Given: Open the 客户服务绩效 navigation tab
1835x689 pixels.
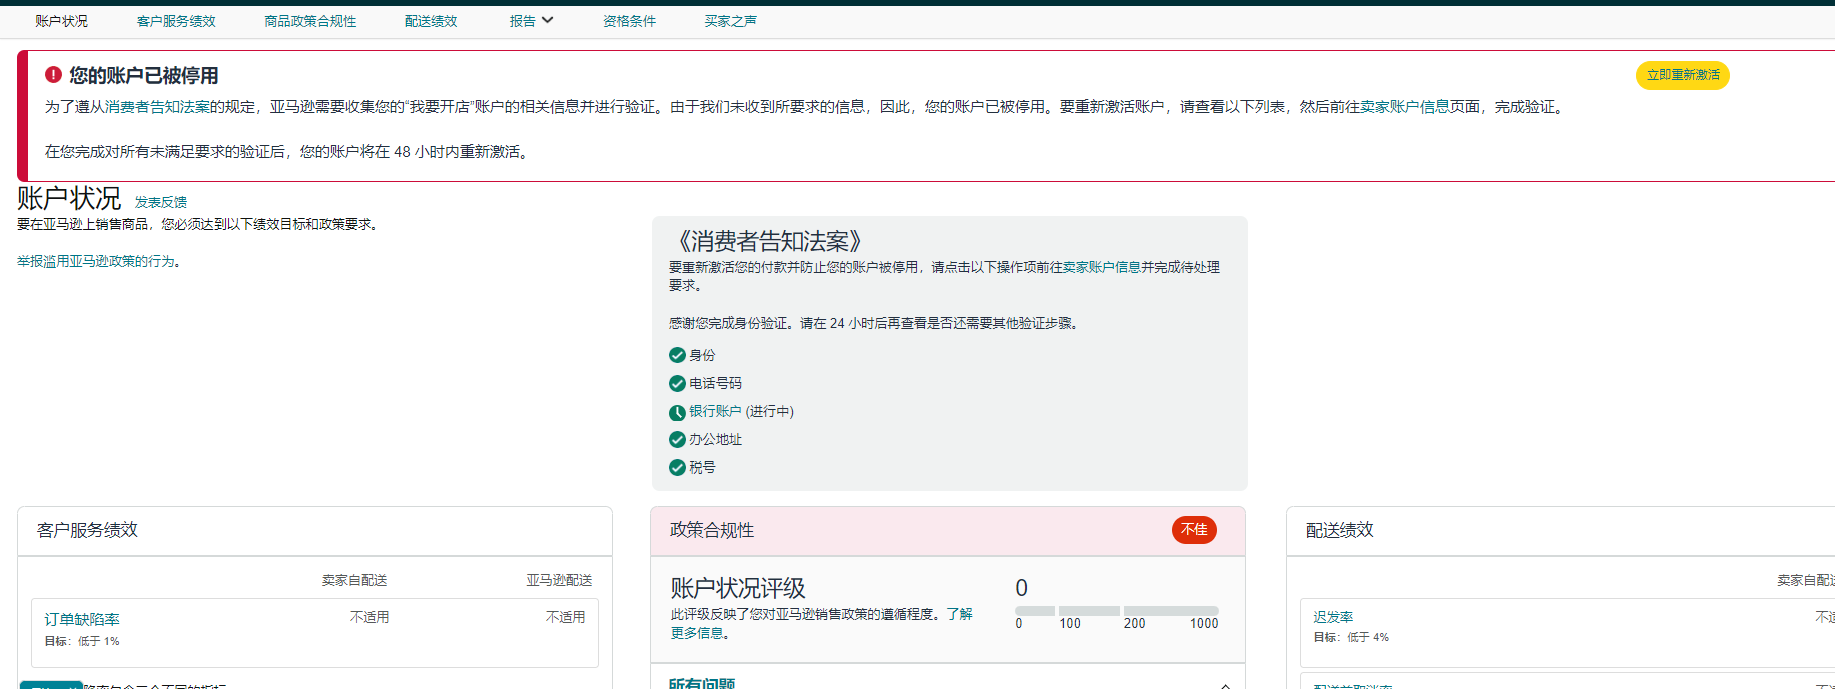Looking at the screenshot, I should [x=176, y=21].
